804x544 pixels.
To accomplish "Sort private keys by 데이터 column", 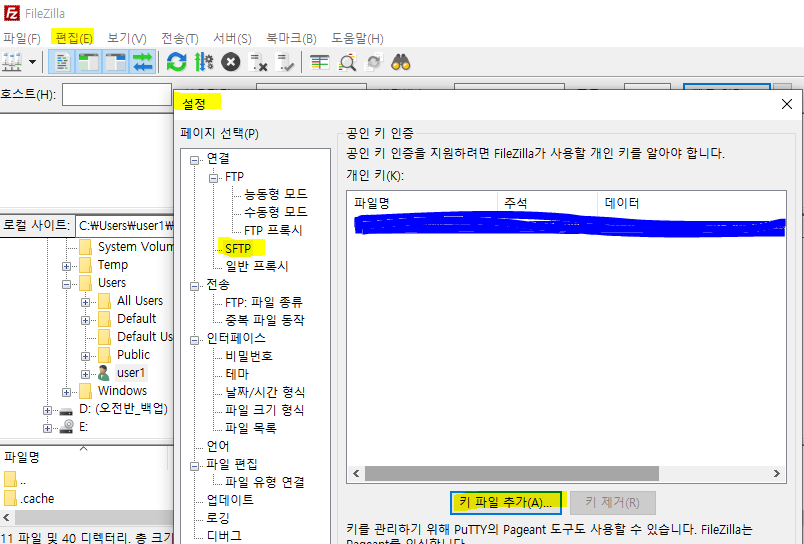I will click(692, 203).
